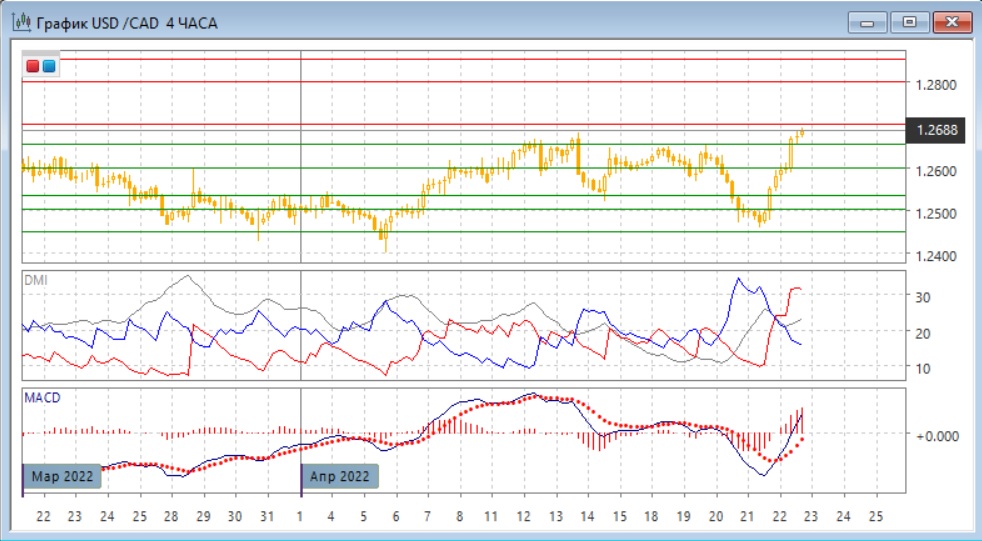Click the +0.000 MACD zero level label

pos(935,435)
